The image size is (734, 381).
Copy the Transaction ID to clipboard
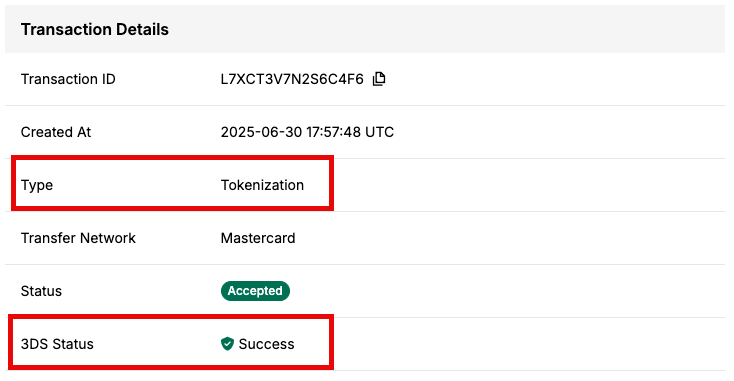coord(379,79)
